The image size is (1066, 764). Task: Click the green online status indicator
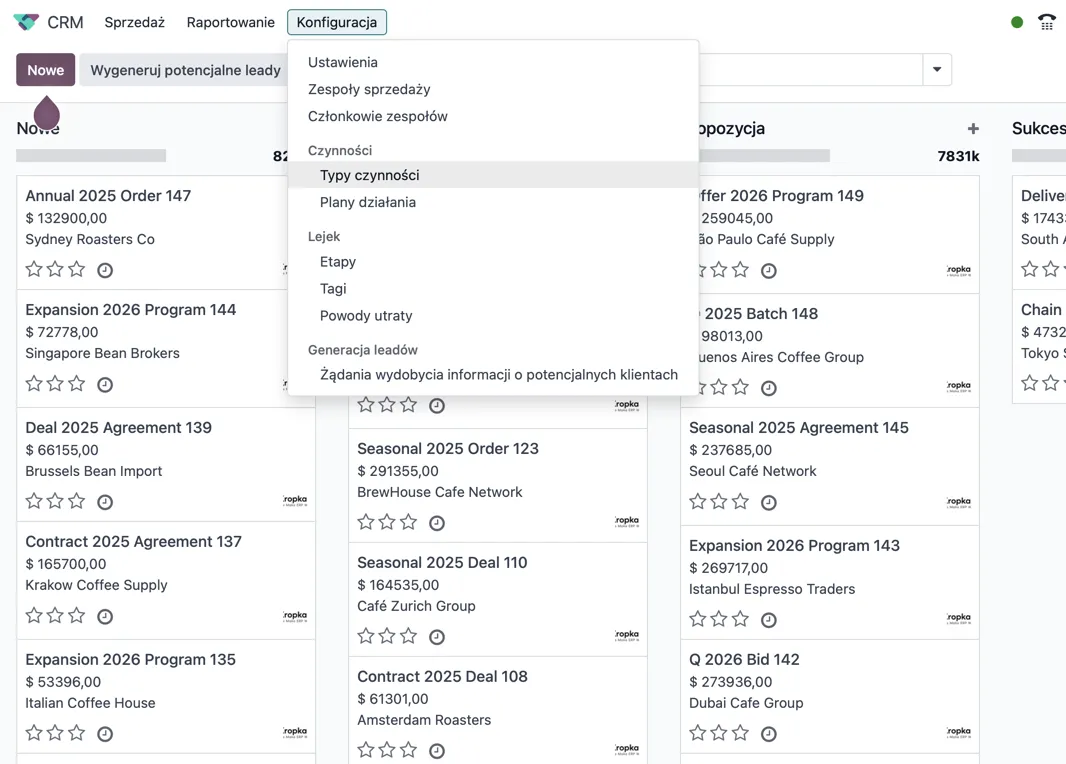pyautogui.click(x=1017, y=22)
